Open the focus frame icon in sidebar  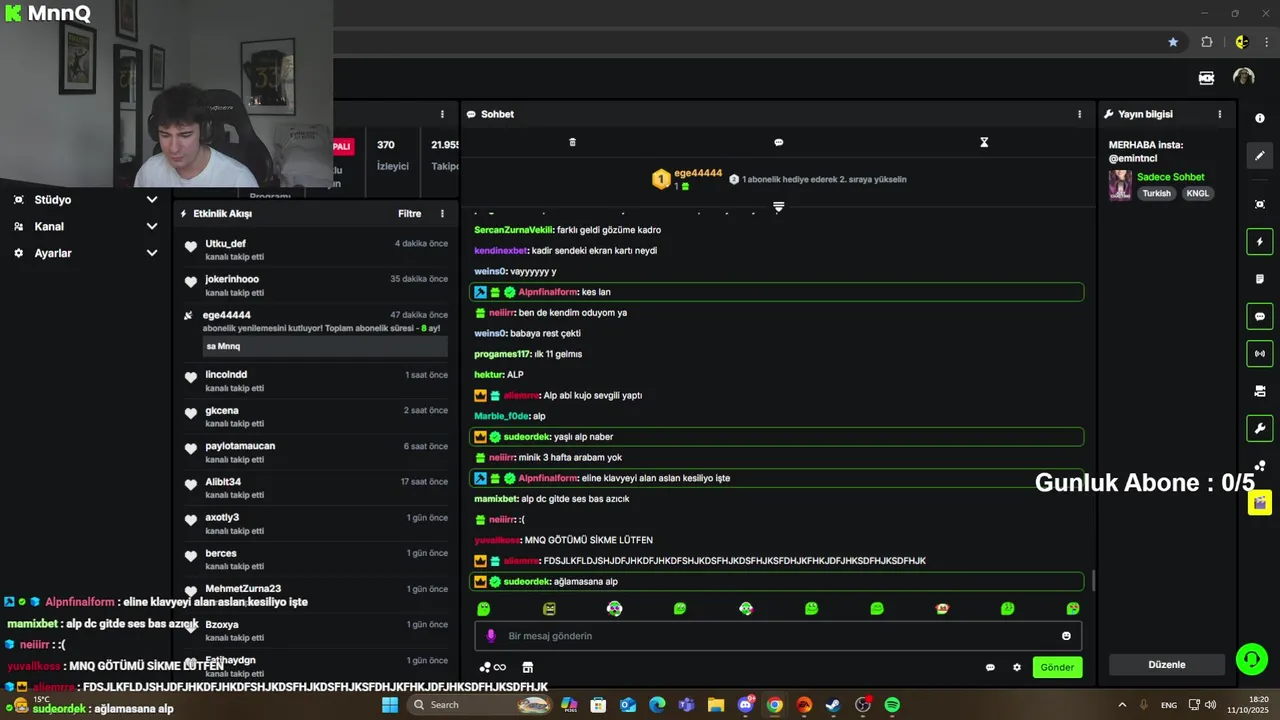pos(1259,204)
